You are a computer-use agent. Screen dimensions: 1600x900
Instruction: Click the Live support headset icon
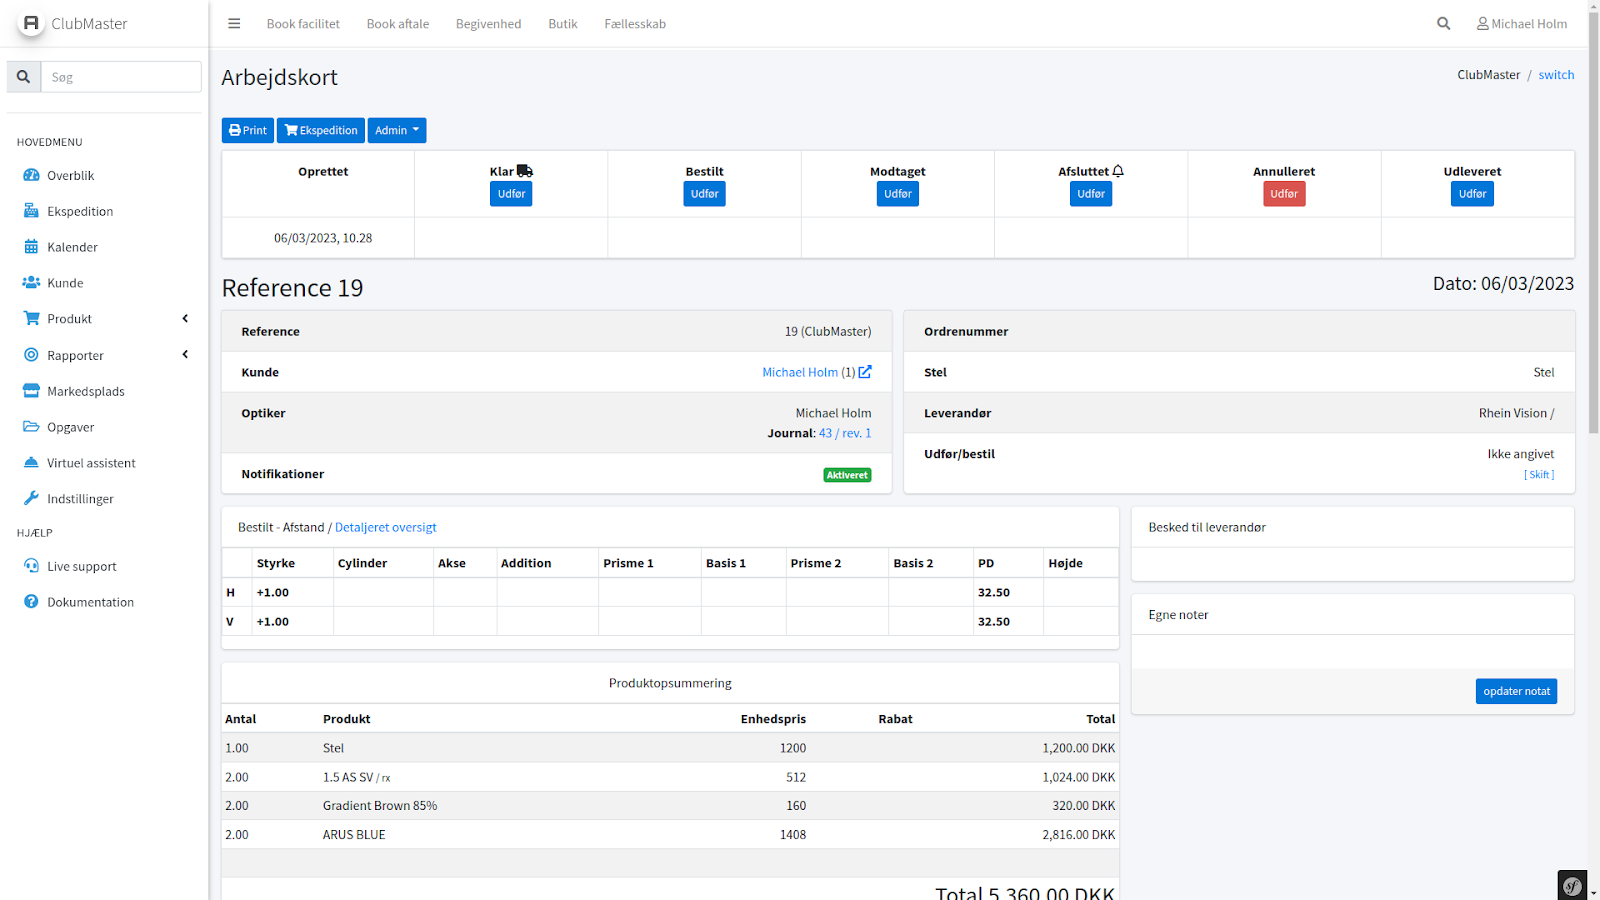[x=31, y=566]
